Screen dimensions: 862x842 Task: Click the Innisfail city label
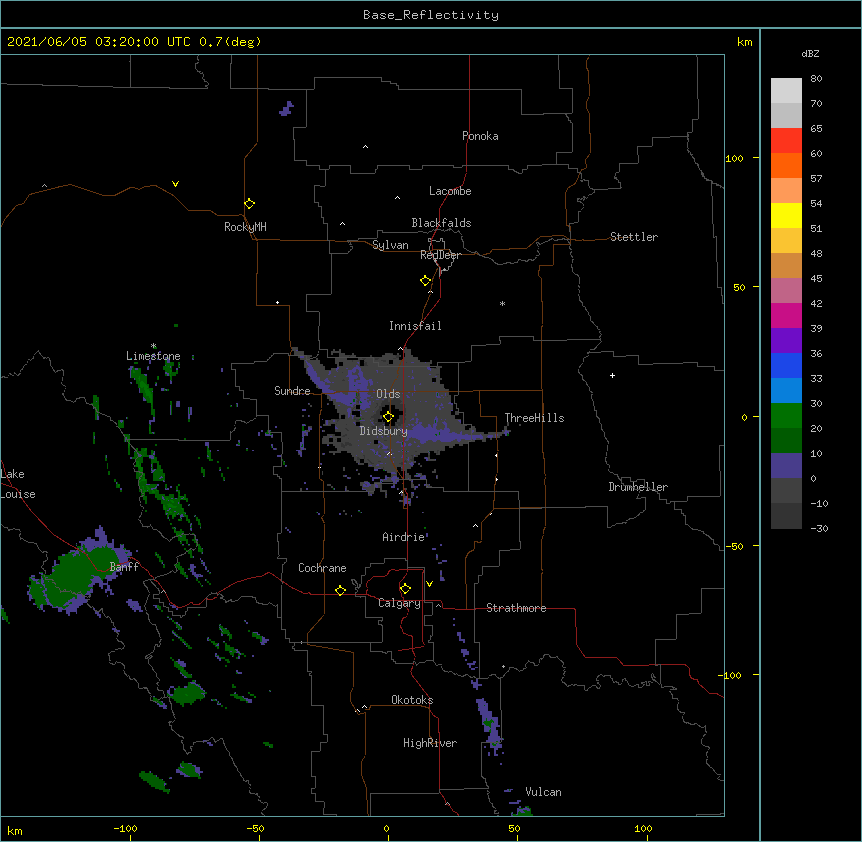(x=415, y=326)
